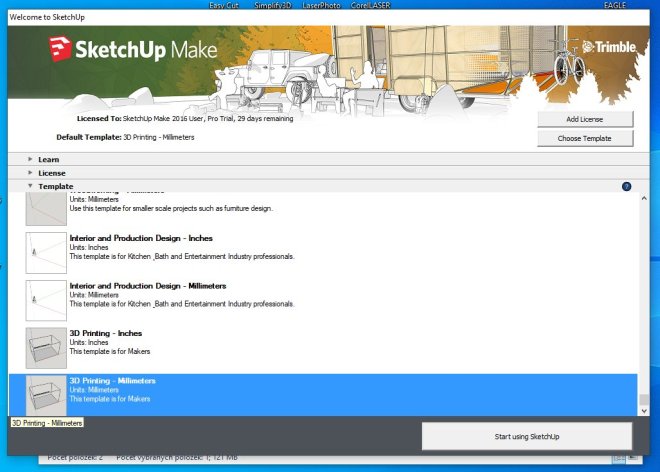
Task: Click the EAGLE desktop shortcut label
Action: click(615, 5)
